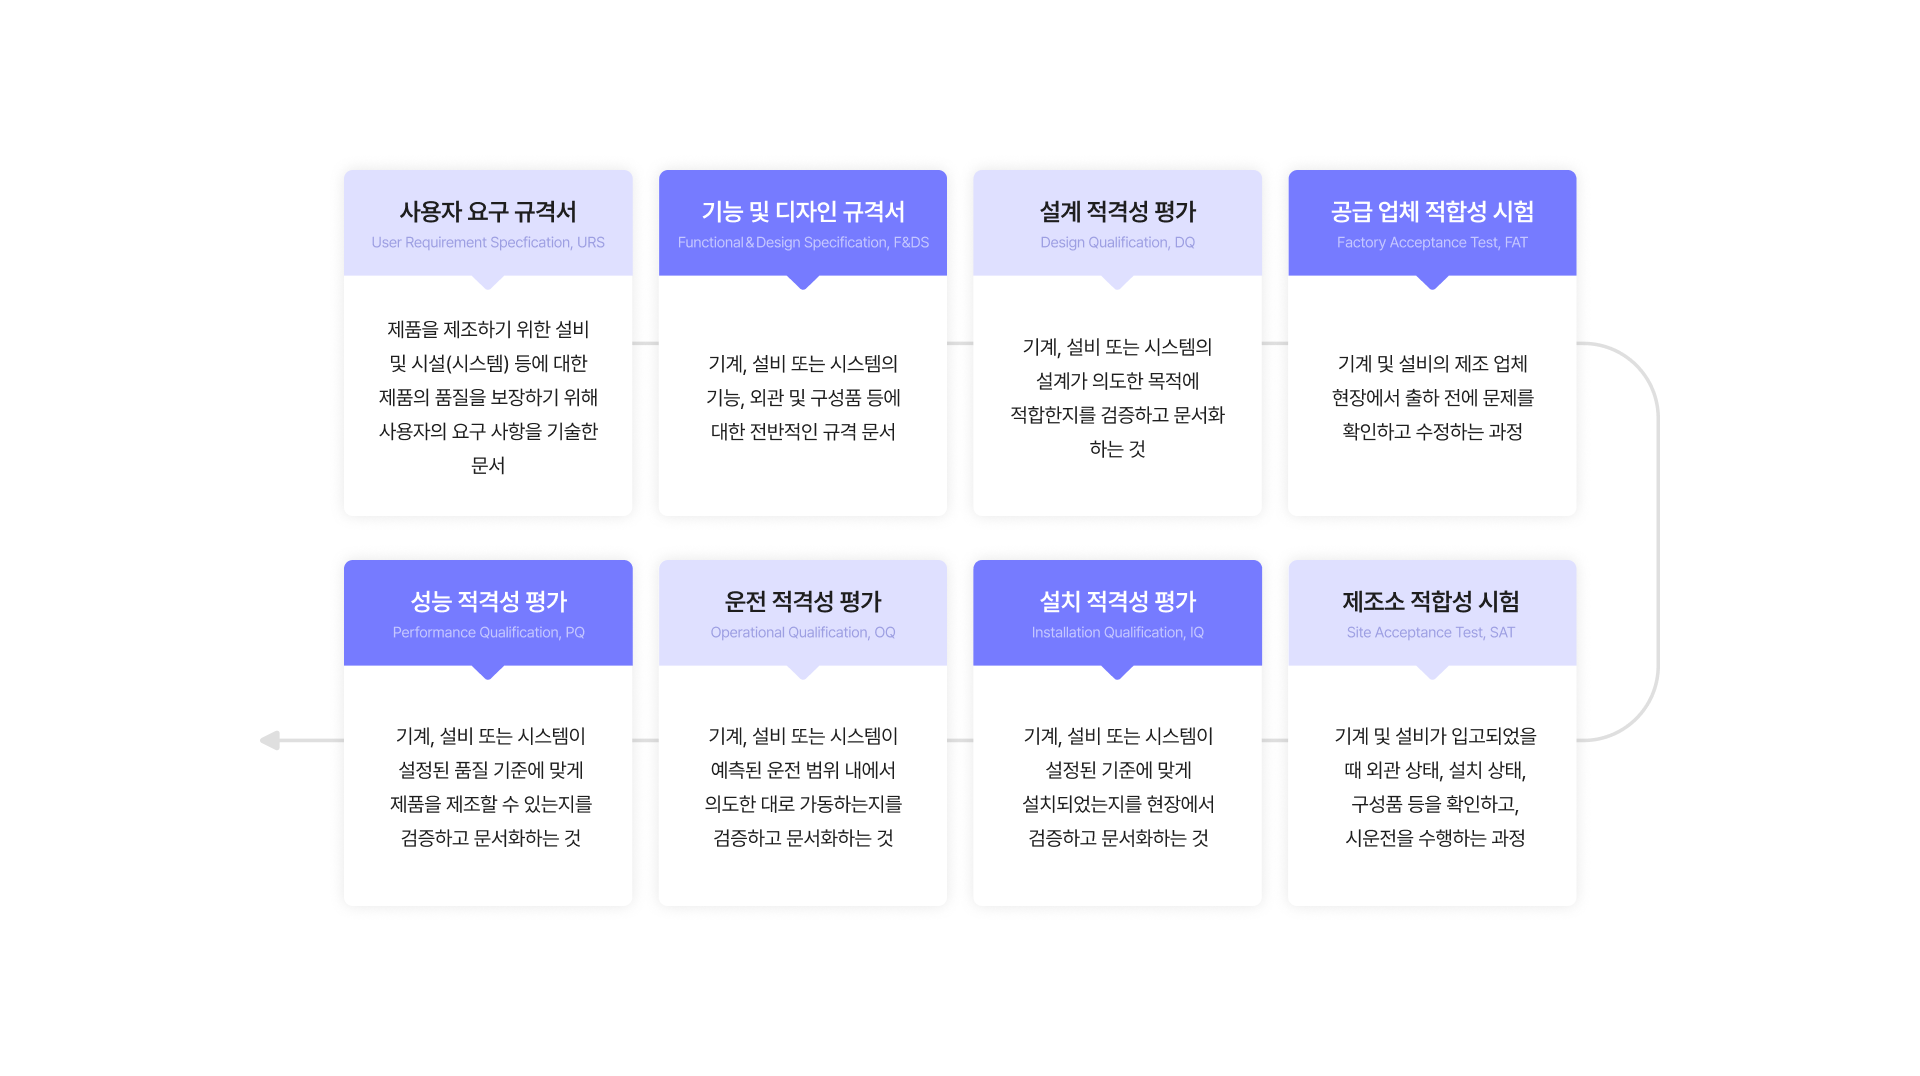
Task: Click the description text of the URS card
Action: (488, 397)
